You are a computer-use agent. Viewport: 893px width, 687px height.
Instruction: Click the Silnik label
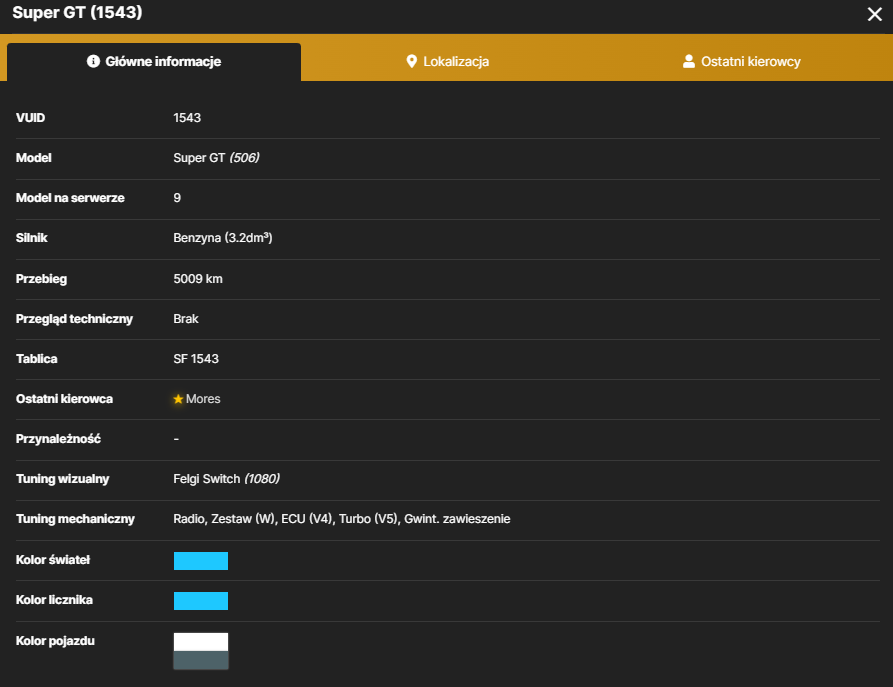(32, 238)
